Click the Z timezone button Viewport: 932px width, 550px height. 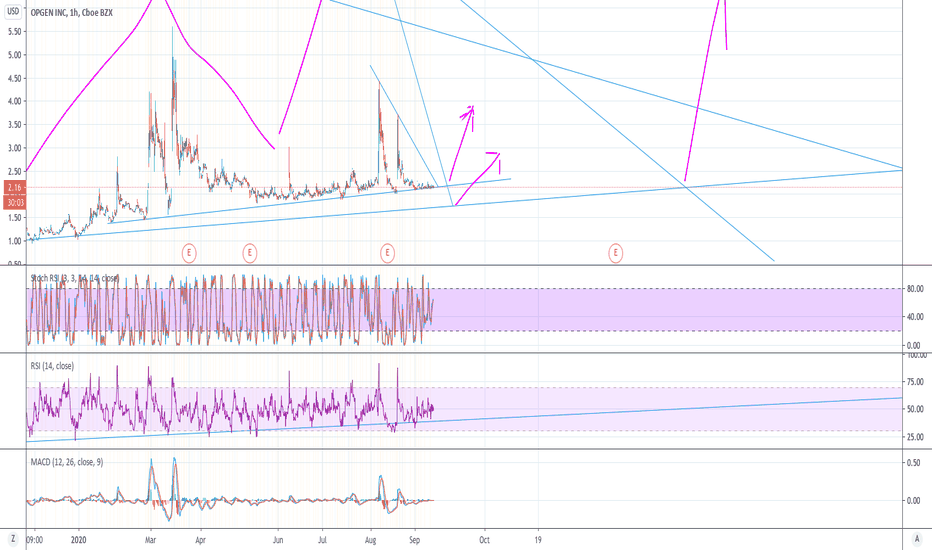12,539
